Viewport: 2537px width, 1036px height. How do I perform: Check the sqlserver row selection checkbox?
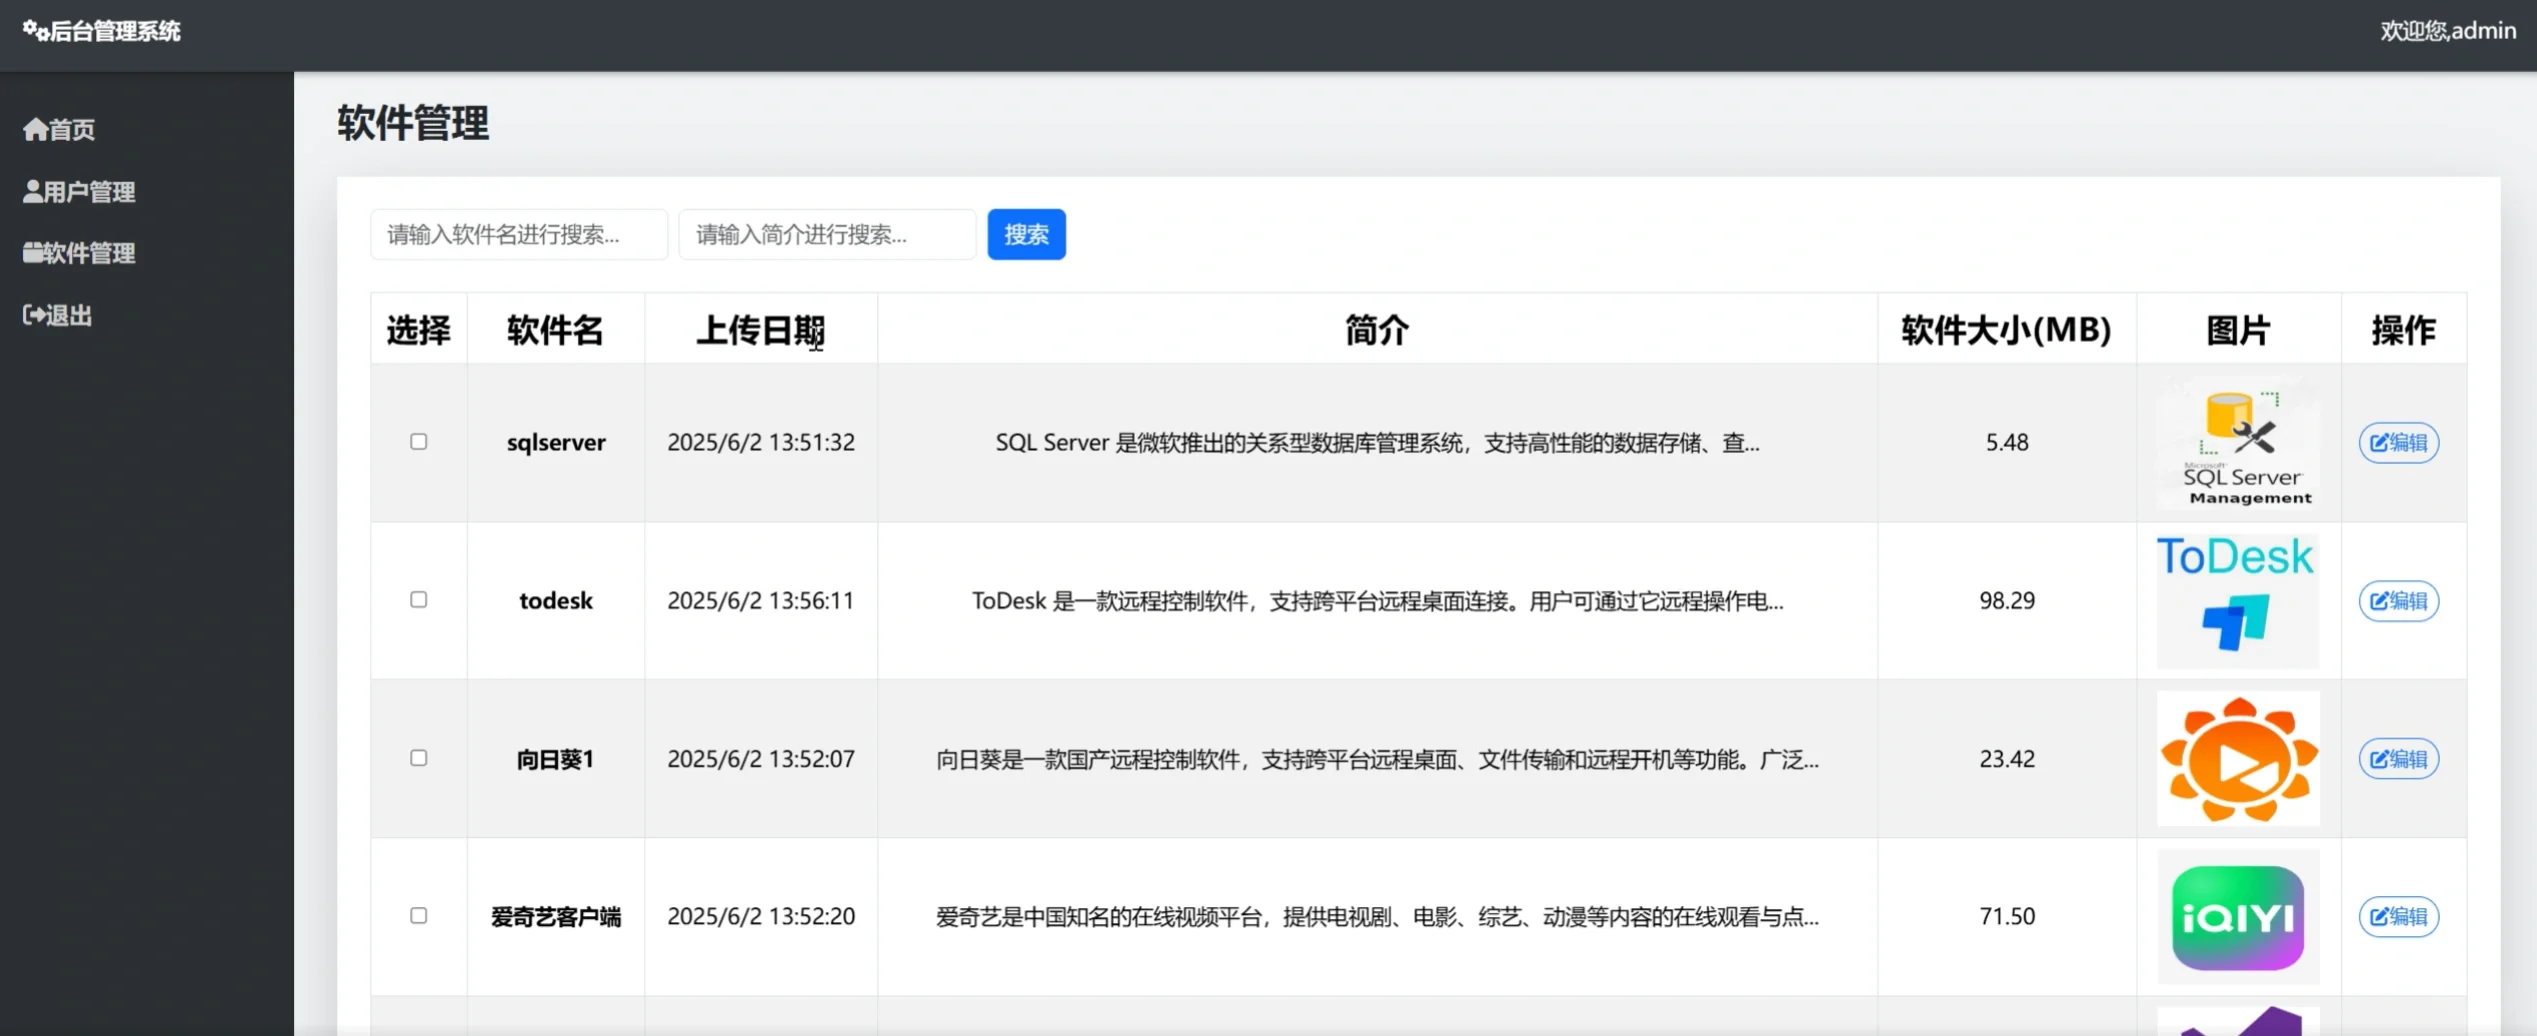pyautogui.click(x=419, y=441)
